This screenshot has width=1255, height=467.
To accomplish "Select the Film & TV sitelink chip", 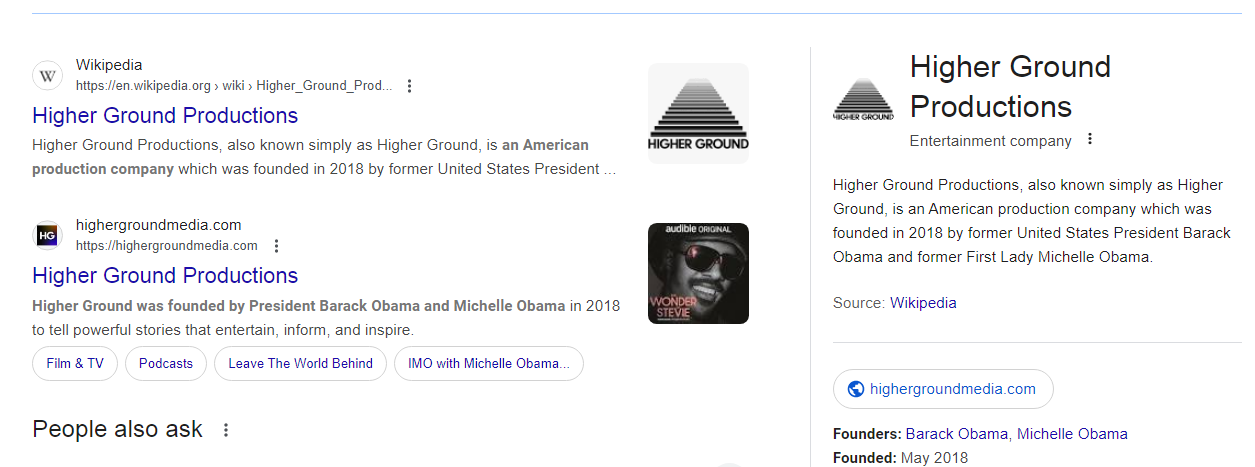I will pos(75,364).
